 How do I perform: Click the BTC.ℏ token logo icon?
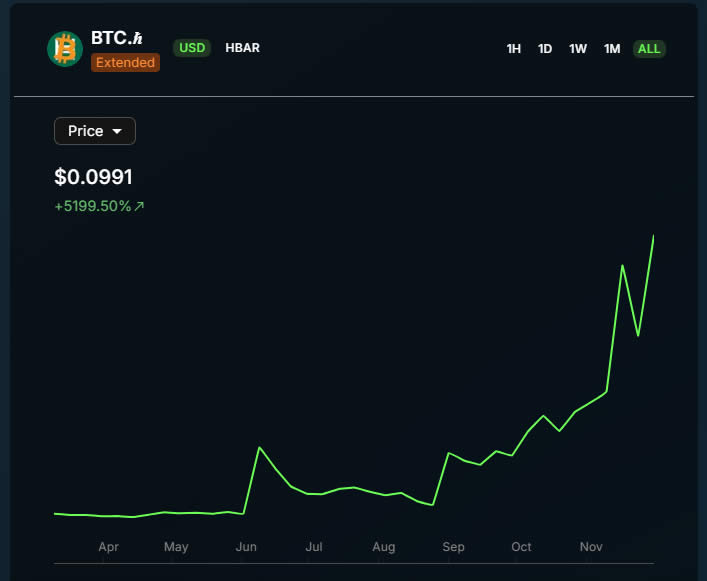tap(65, 49)
